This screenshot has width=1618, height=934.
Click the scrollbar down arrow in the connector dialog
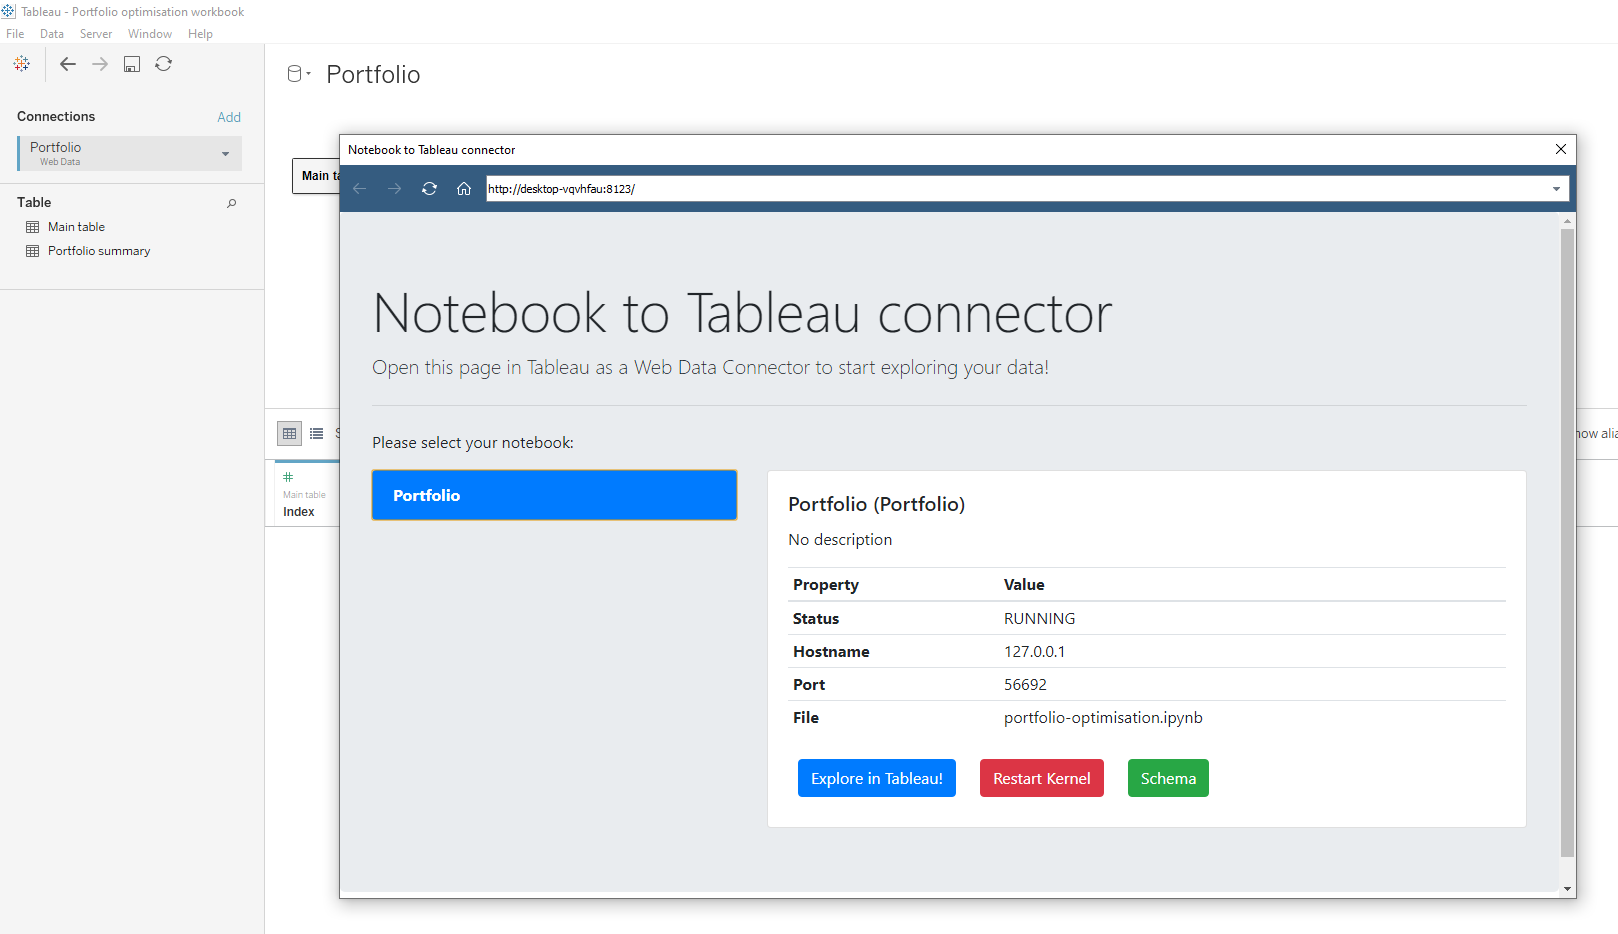click(x=1567, y=888)
